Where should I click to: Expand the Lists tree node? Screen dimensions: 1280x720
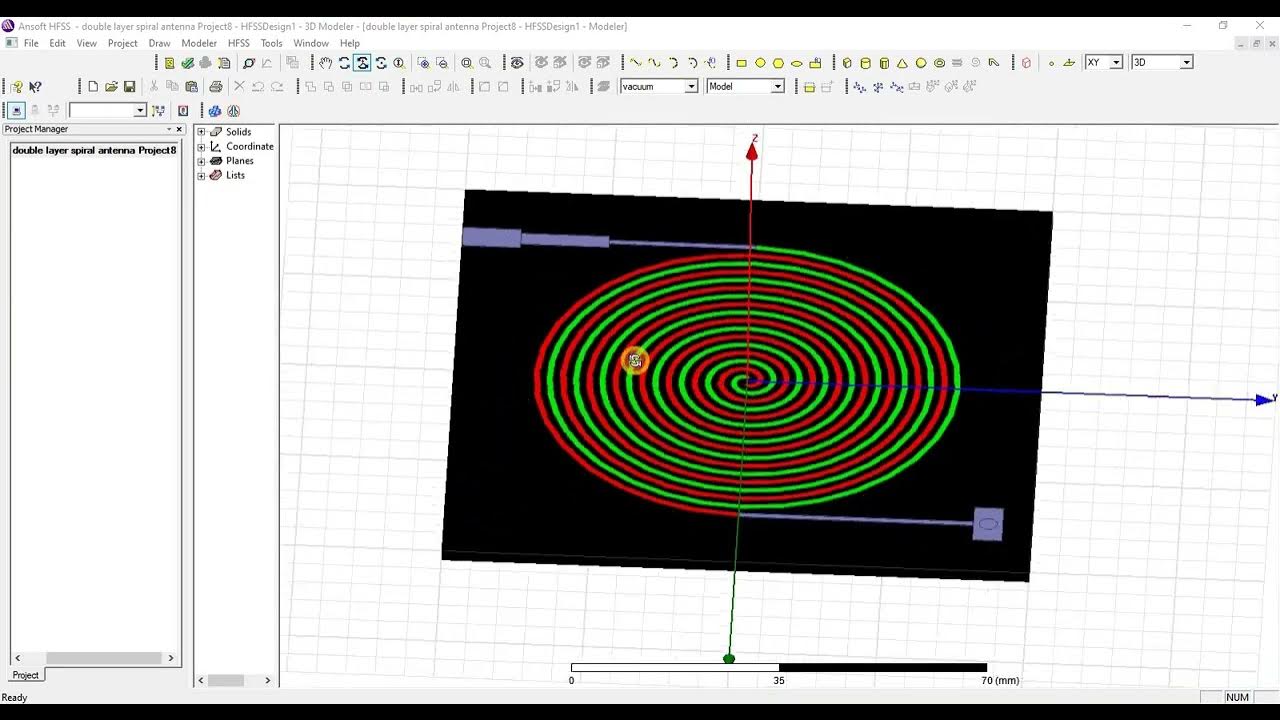coord(201,175)
